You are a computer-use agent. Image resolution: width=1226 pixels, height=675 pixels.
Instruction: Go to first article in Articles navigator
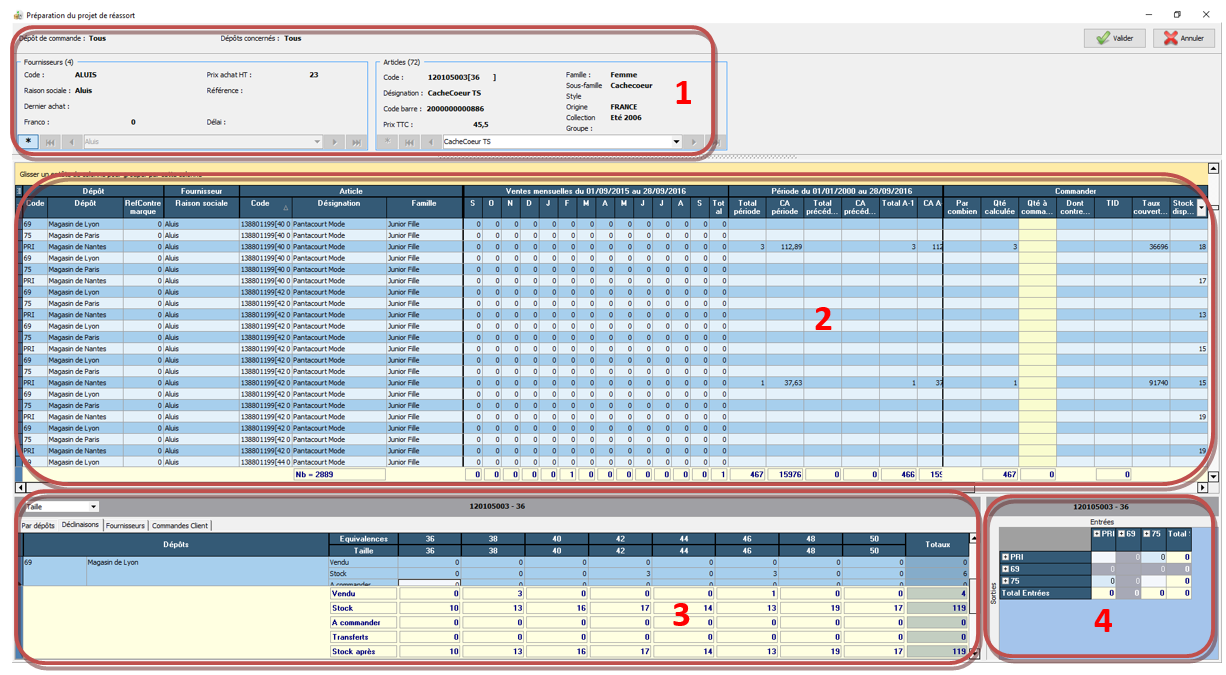(x=409, y=142)
